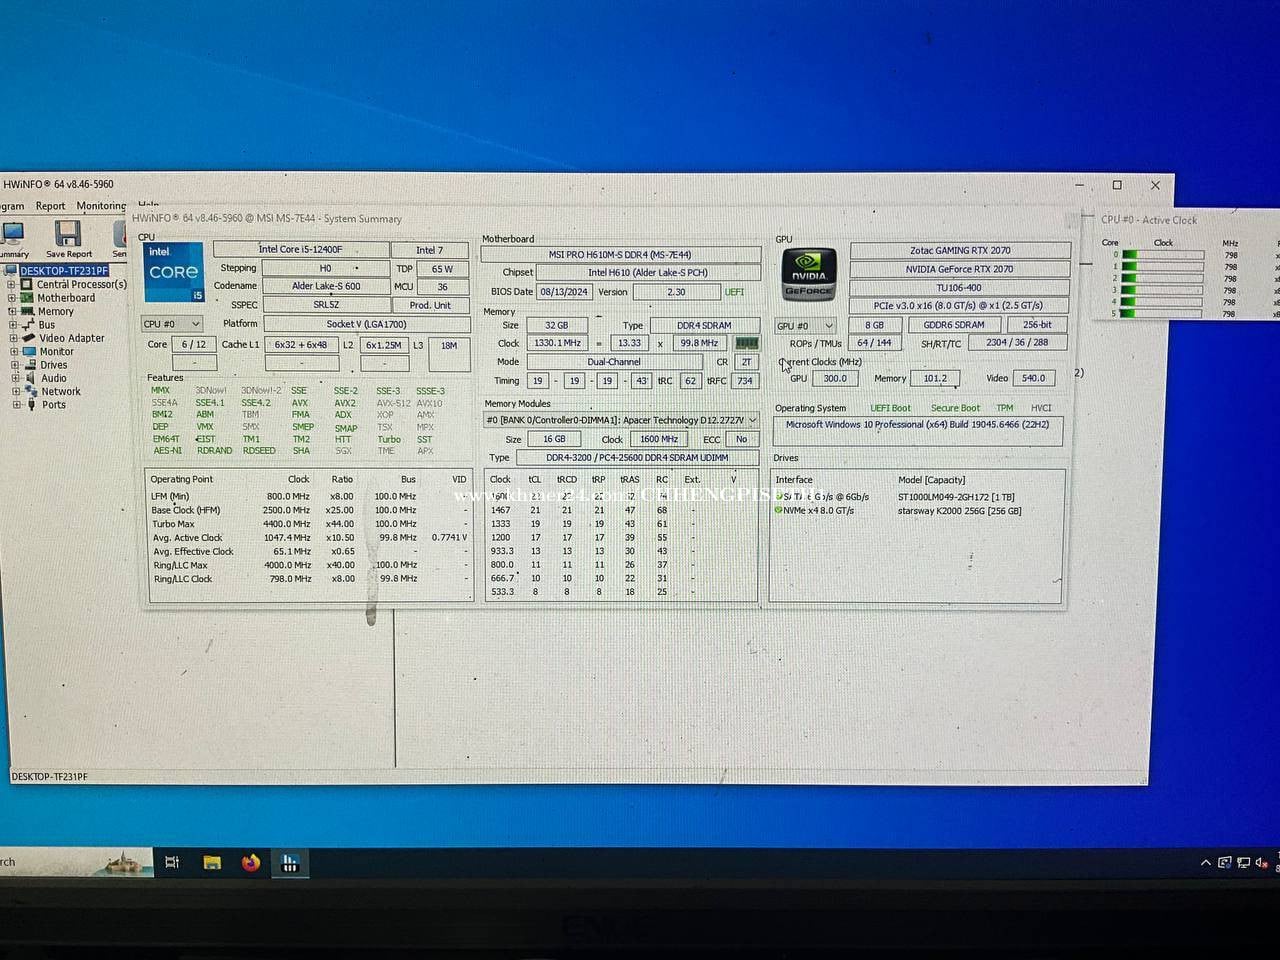Expand the Video Adapter tree node
Viewport: 1280px width, 960px height.
point(14,338)
